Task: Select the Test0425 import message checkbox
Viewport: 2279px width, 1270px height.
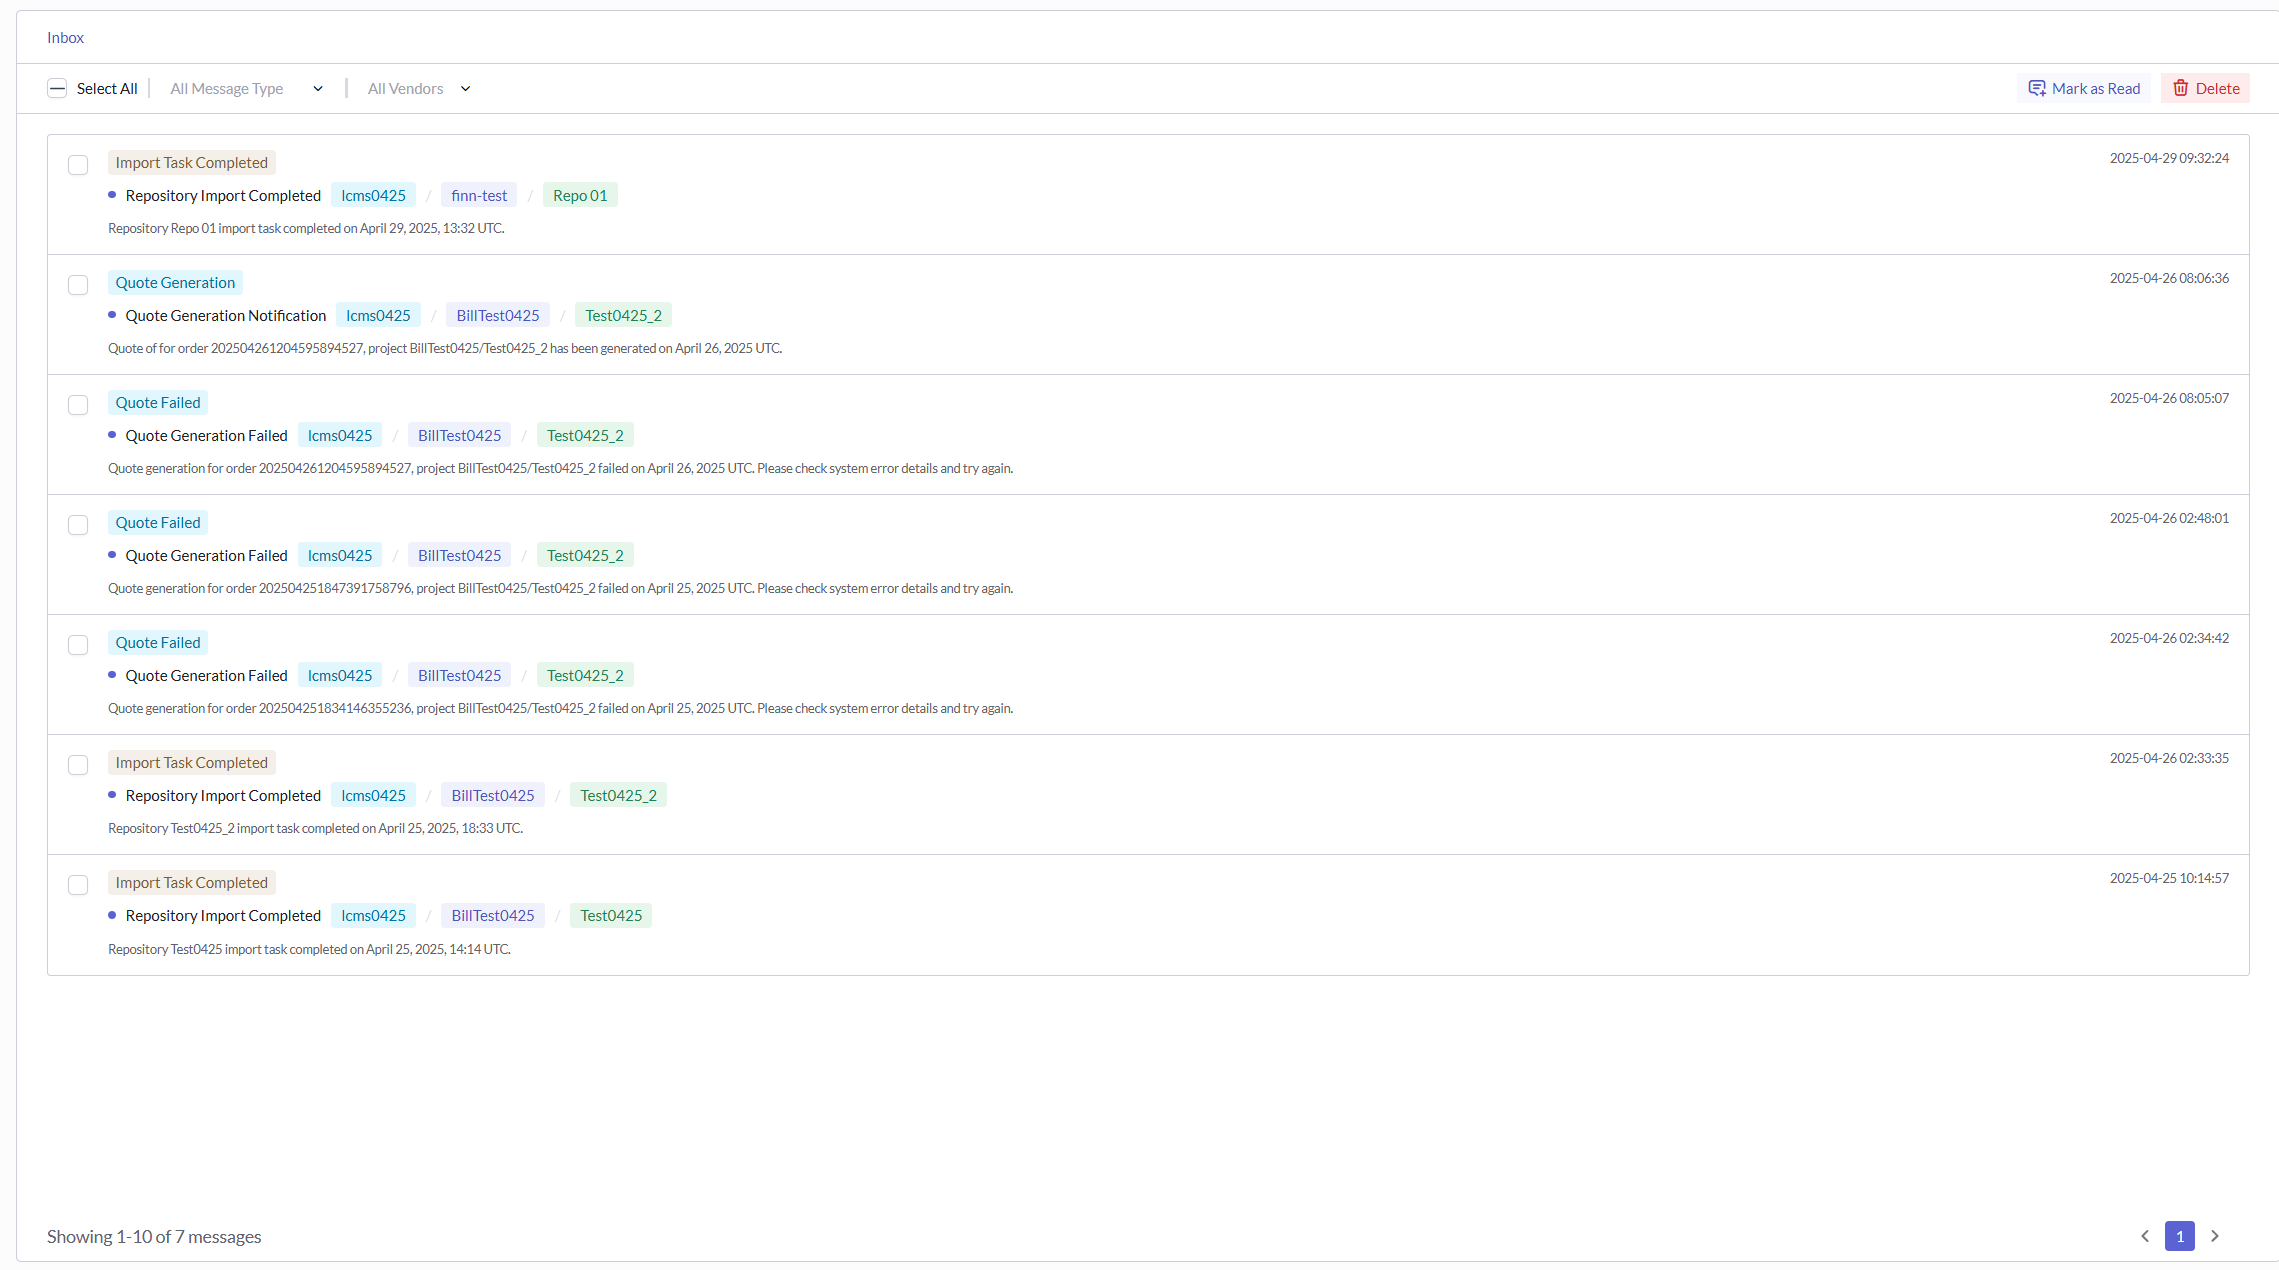Action: (78, 885)
